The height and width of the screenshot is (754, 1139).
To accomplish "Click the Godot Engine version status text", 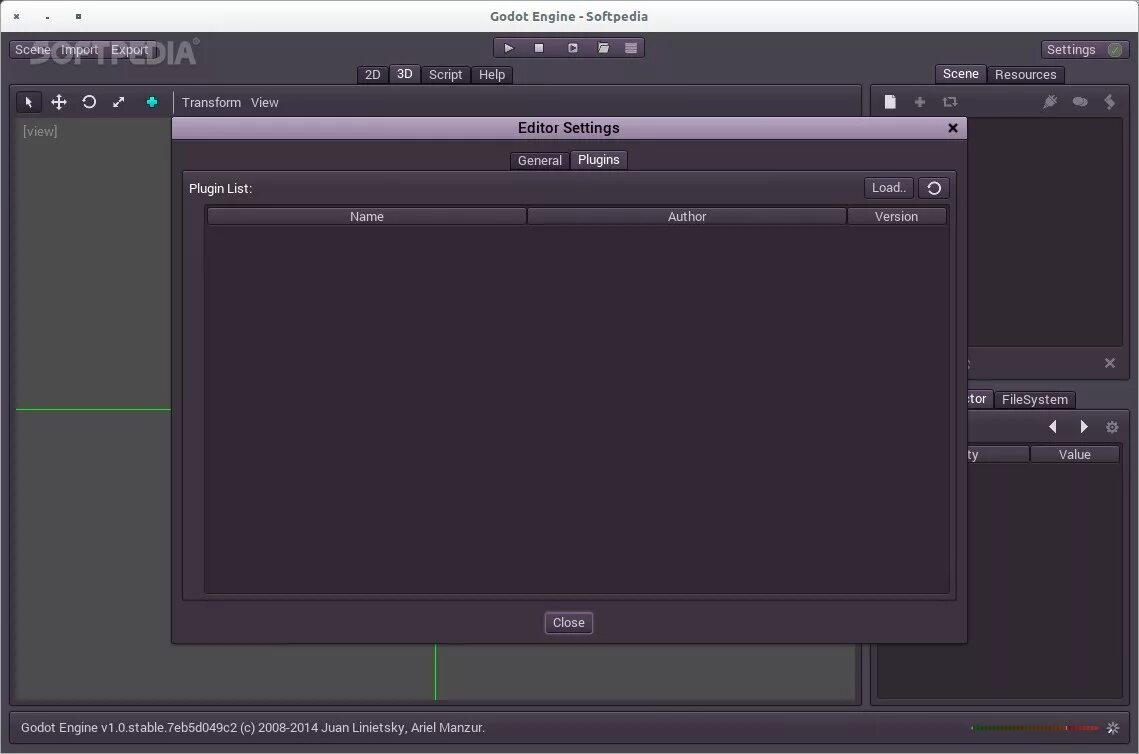I will tap(253, 728).
